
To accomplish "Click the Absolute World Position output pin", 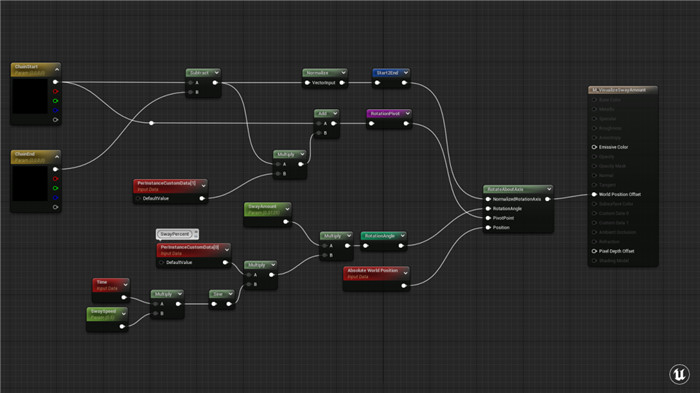I will (x=404, y=286).
